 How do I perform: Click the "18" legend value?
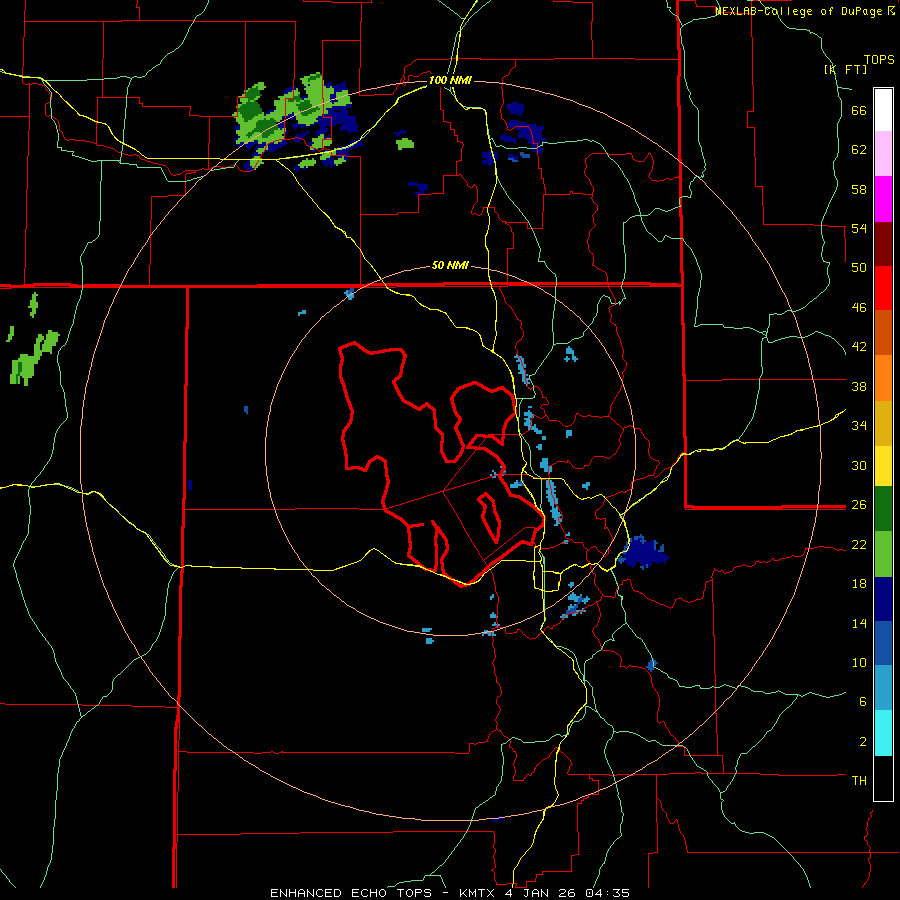[x=859, y=584]
